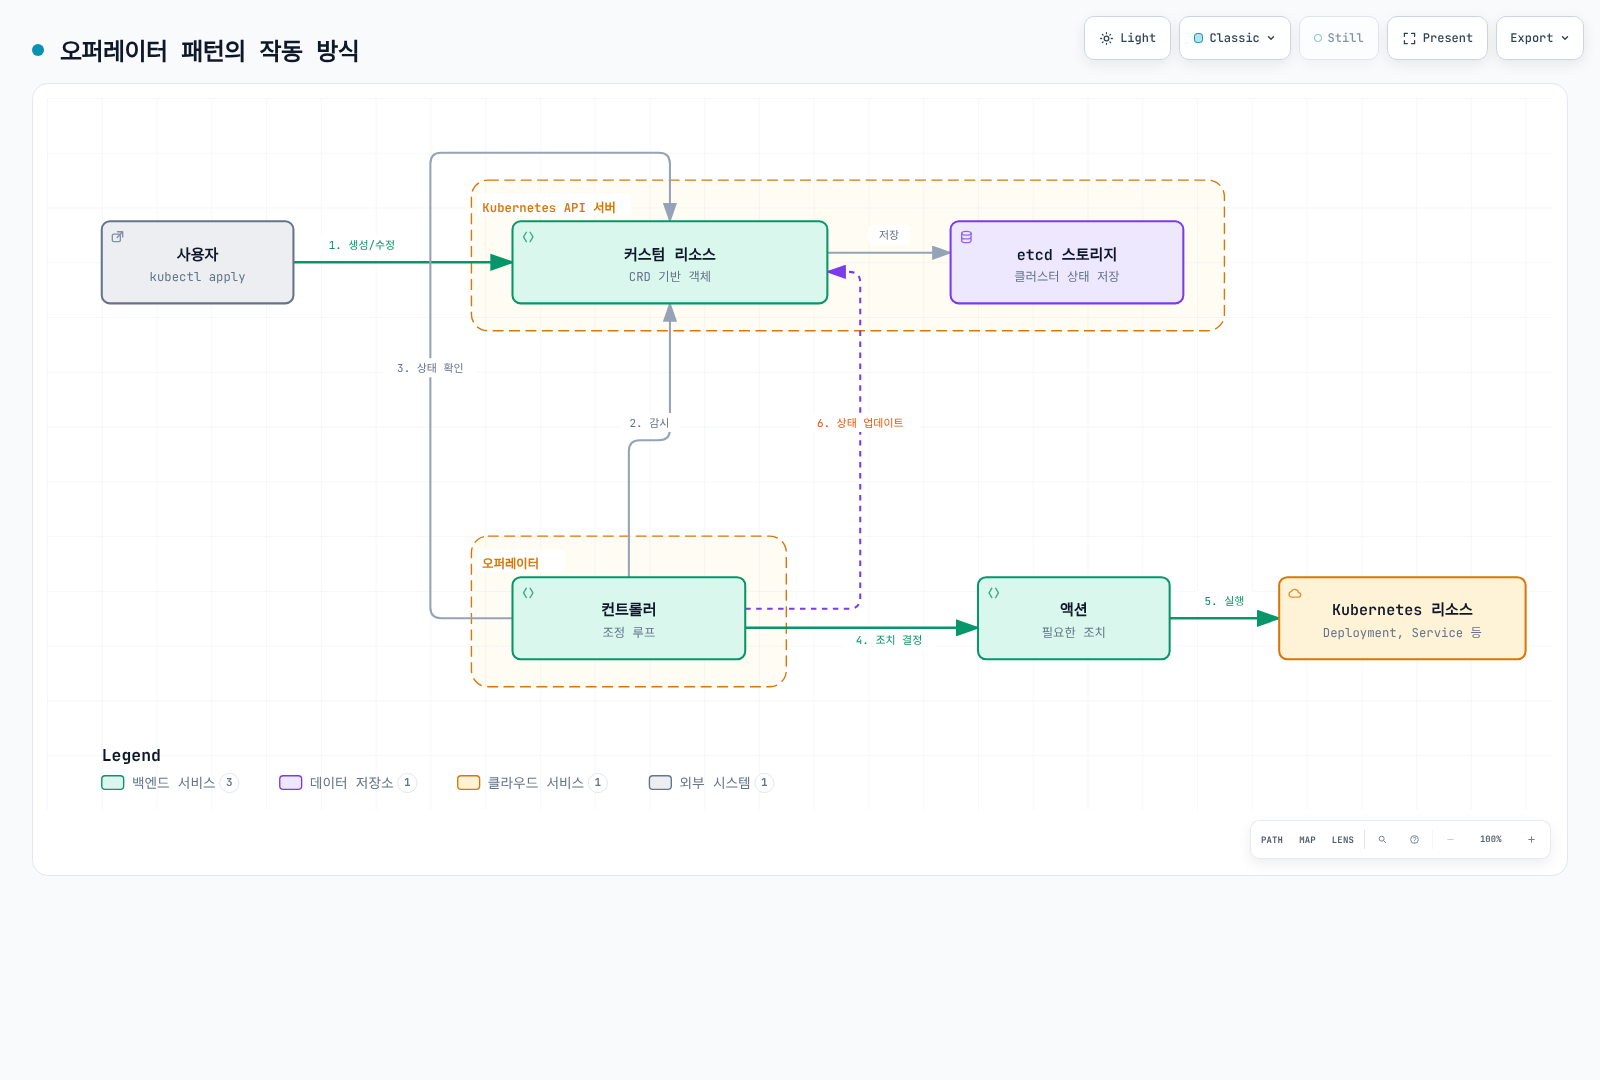Switch to the MAP view tab
The width and height of the screenshot is (1600, 1080).
click(1307, 840)
